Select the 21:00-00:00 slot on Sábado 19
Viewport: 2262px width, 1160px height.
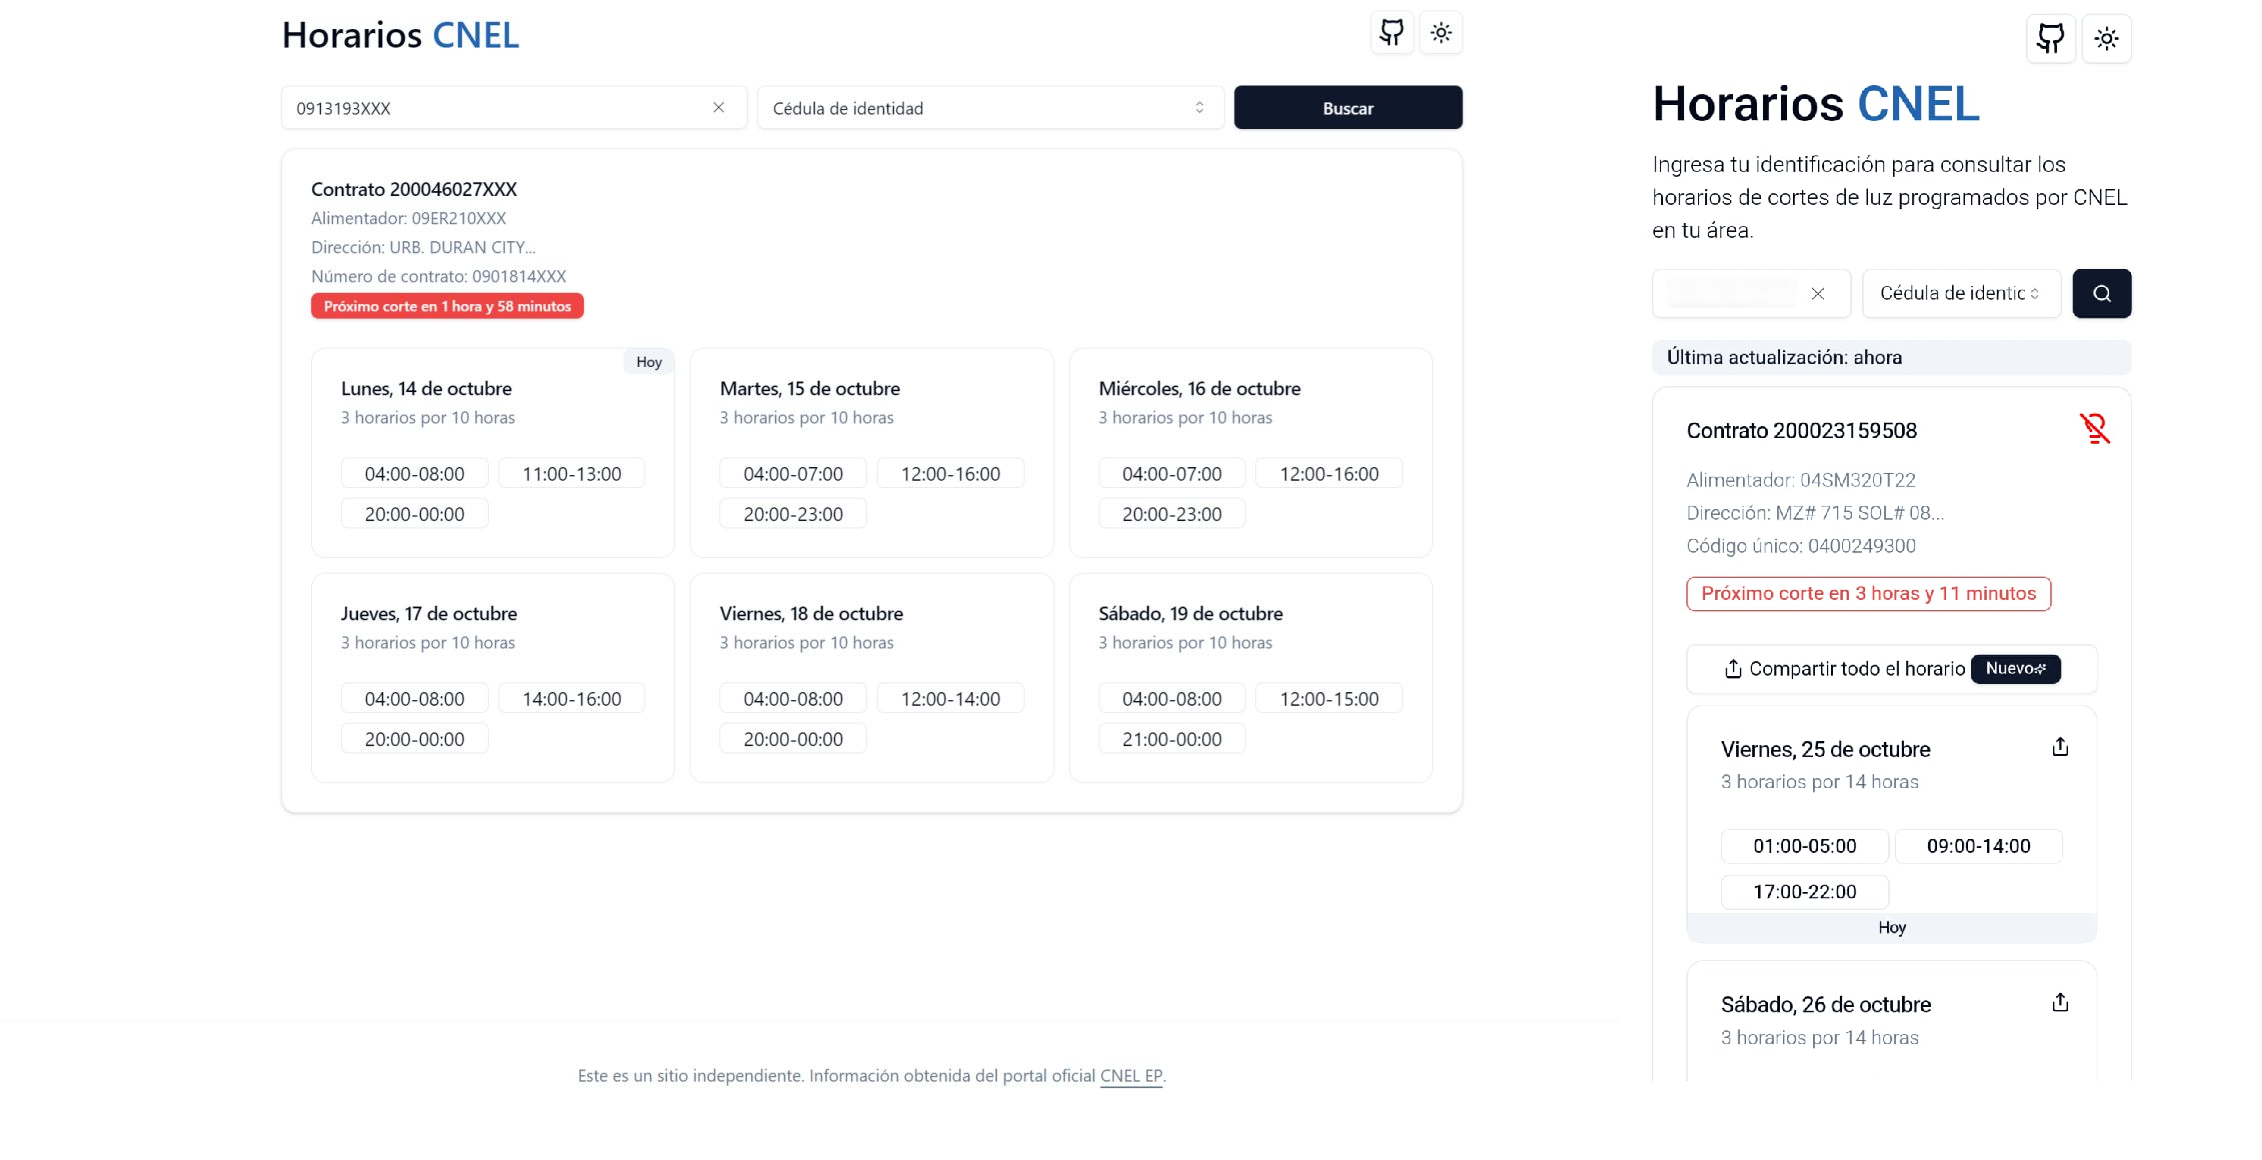pos(1172,738)
